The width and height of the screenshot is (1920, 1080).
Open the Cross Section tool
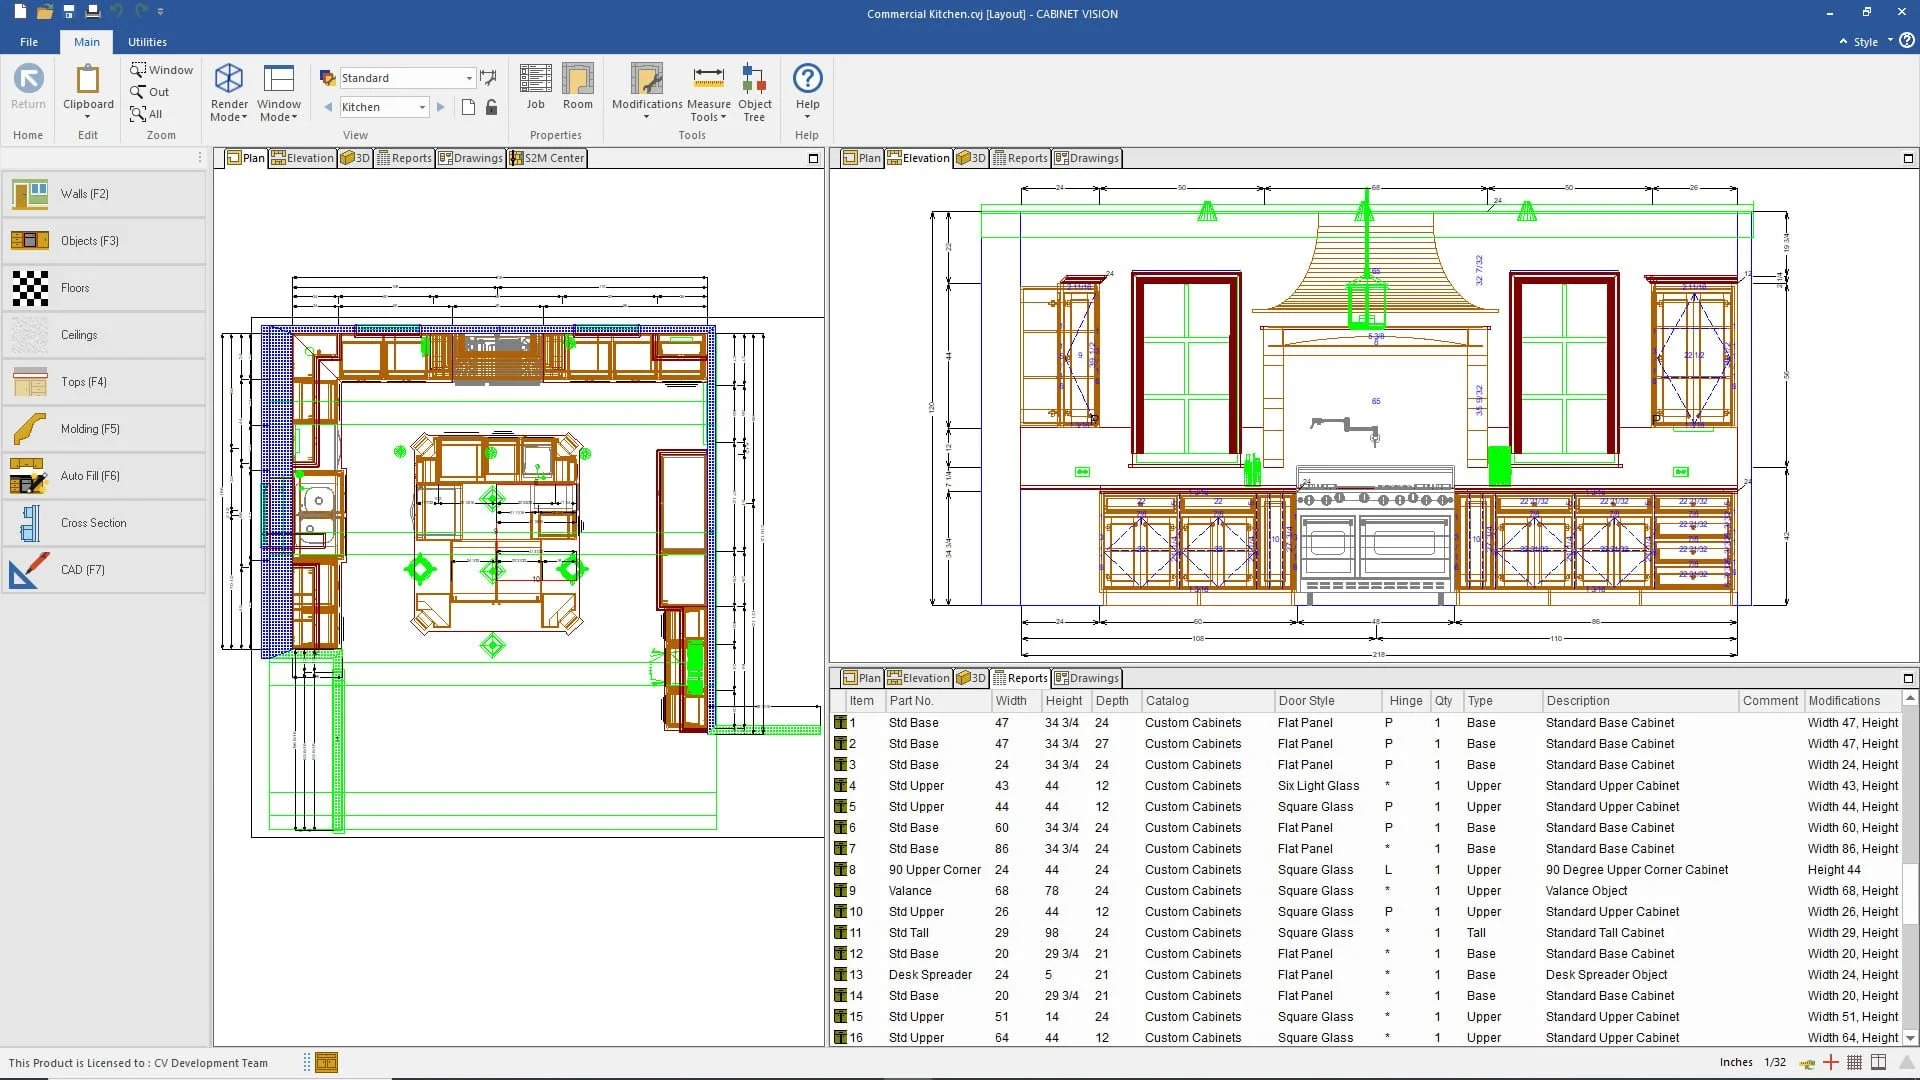point(92,522)
